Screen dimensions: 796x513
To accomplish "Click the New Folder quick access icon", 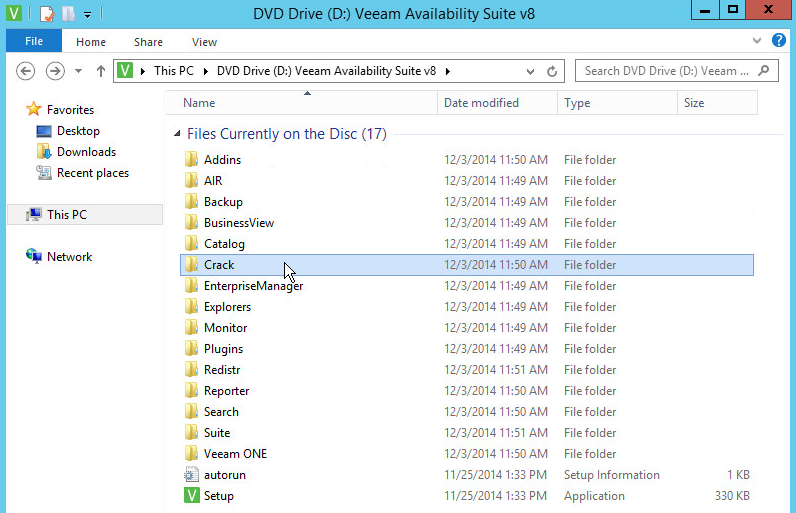I will [69, 14].
